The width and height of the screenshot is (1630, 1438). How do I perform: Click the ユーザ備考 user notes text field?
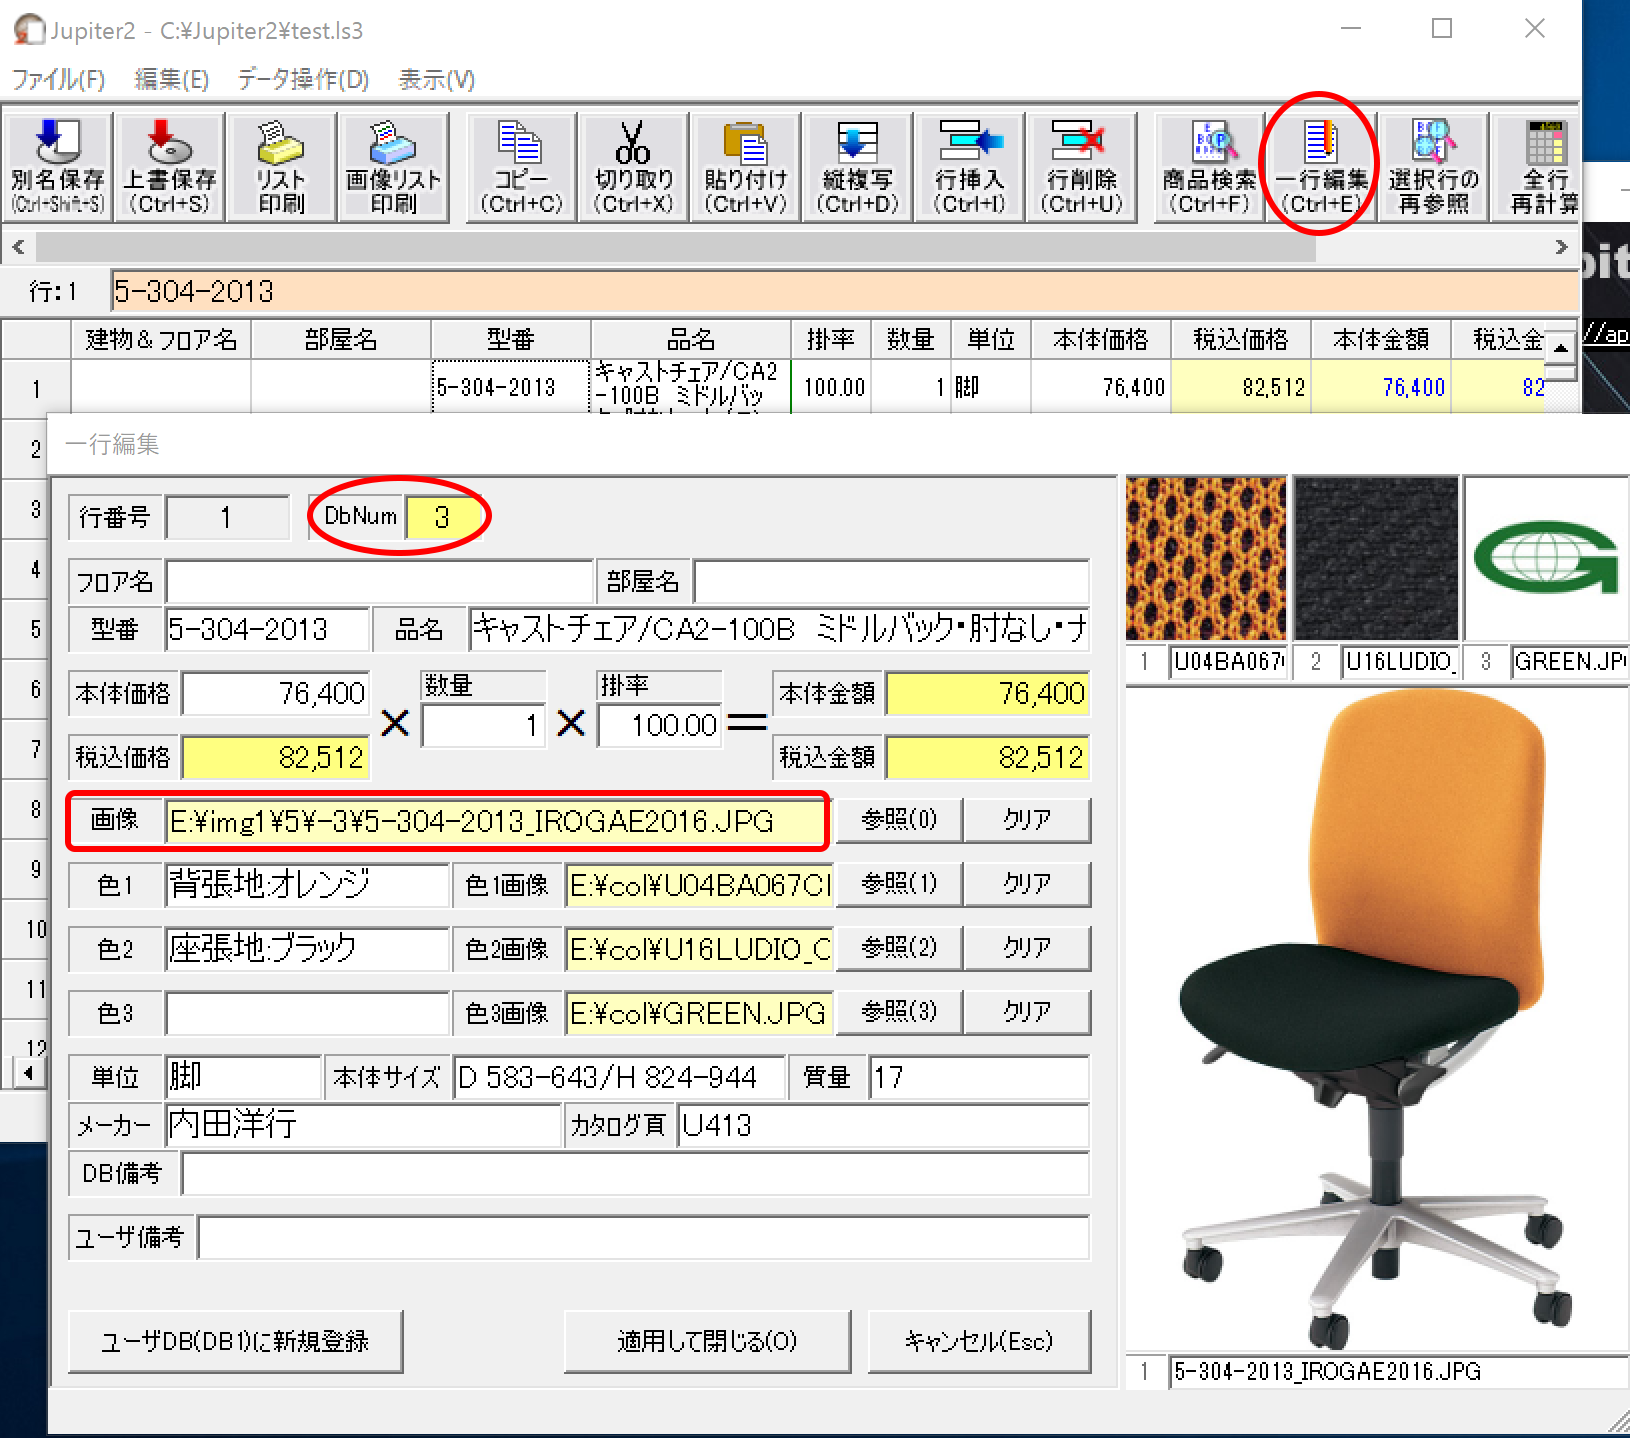click(643, 1238)
